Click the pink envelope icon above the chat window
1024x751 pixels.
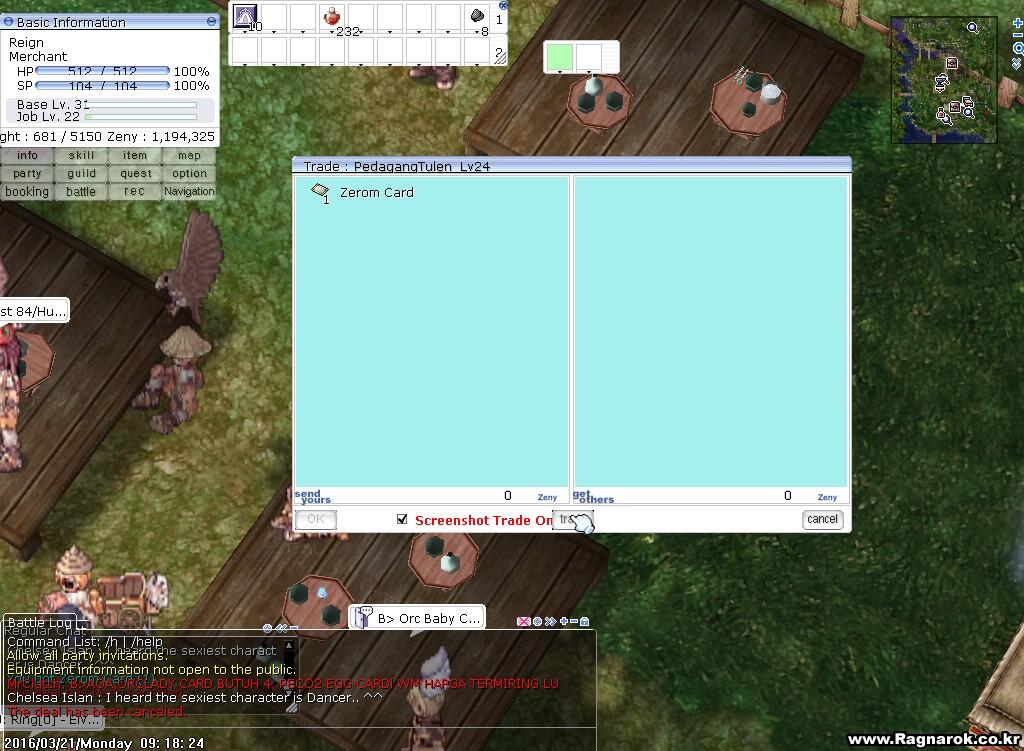click(x=523, y=621)
